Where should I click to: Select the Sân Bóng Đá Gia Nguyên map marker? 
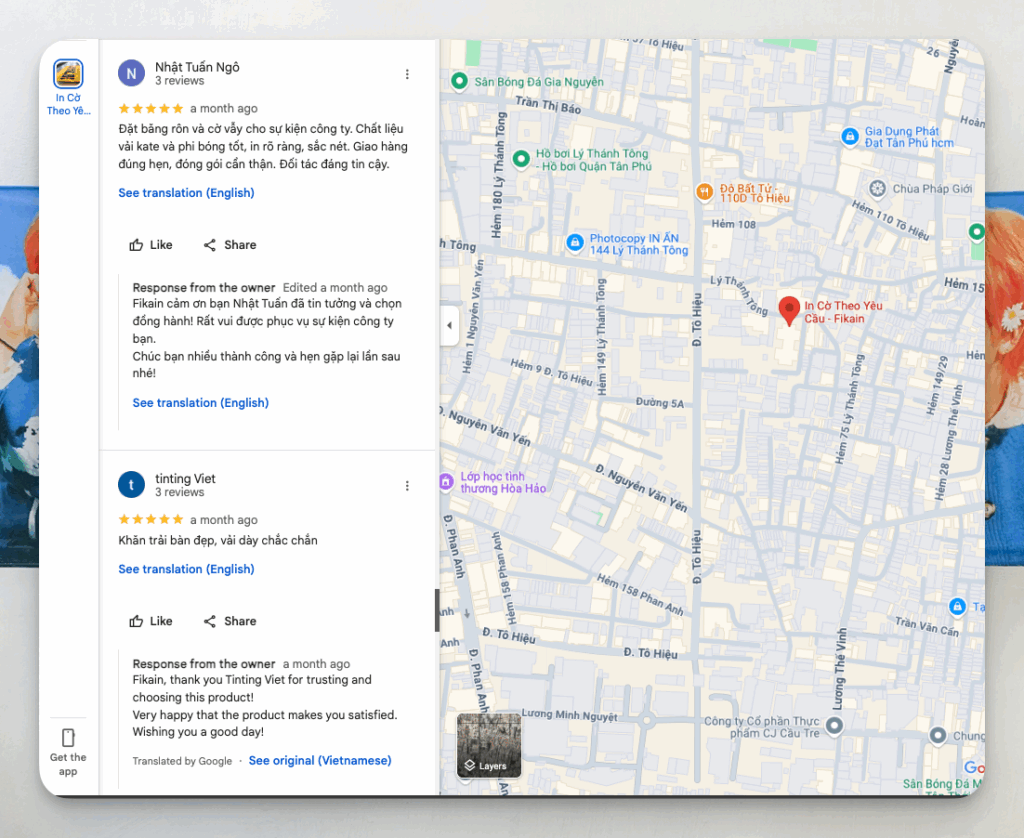point(460,81)
